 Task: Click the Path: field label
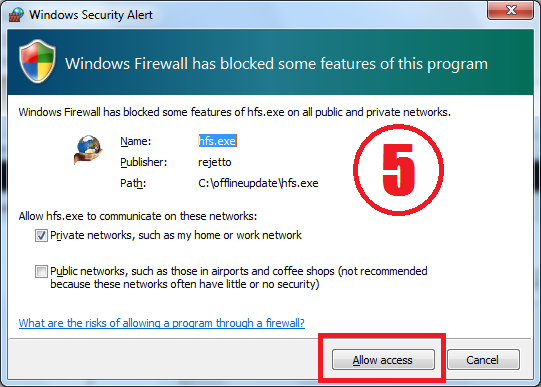pos(133,183)
